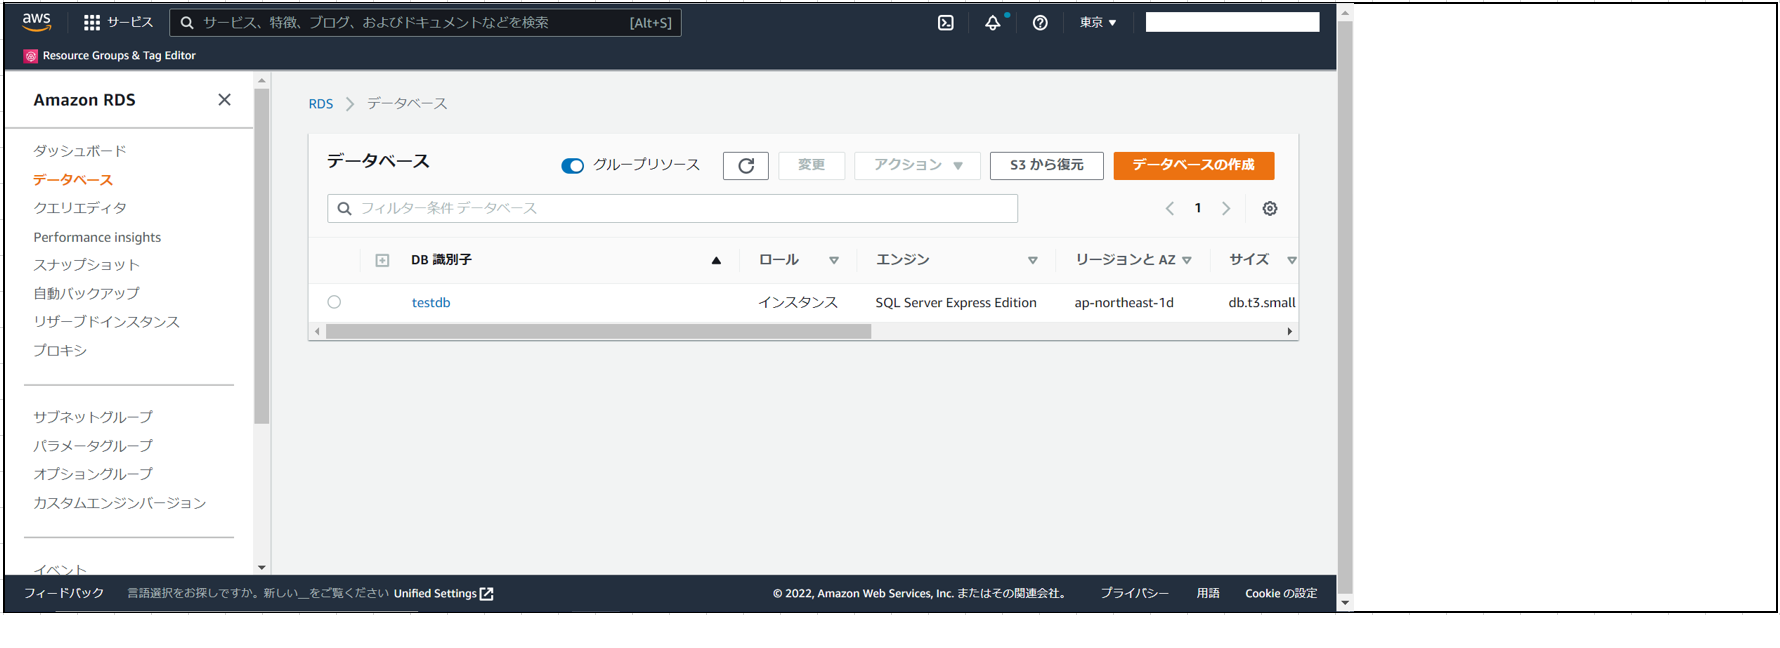Open the 用語 footer link
This screenshot has width=1780, height=648.
pos(1208,593)
